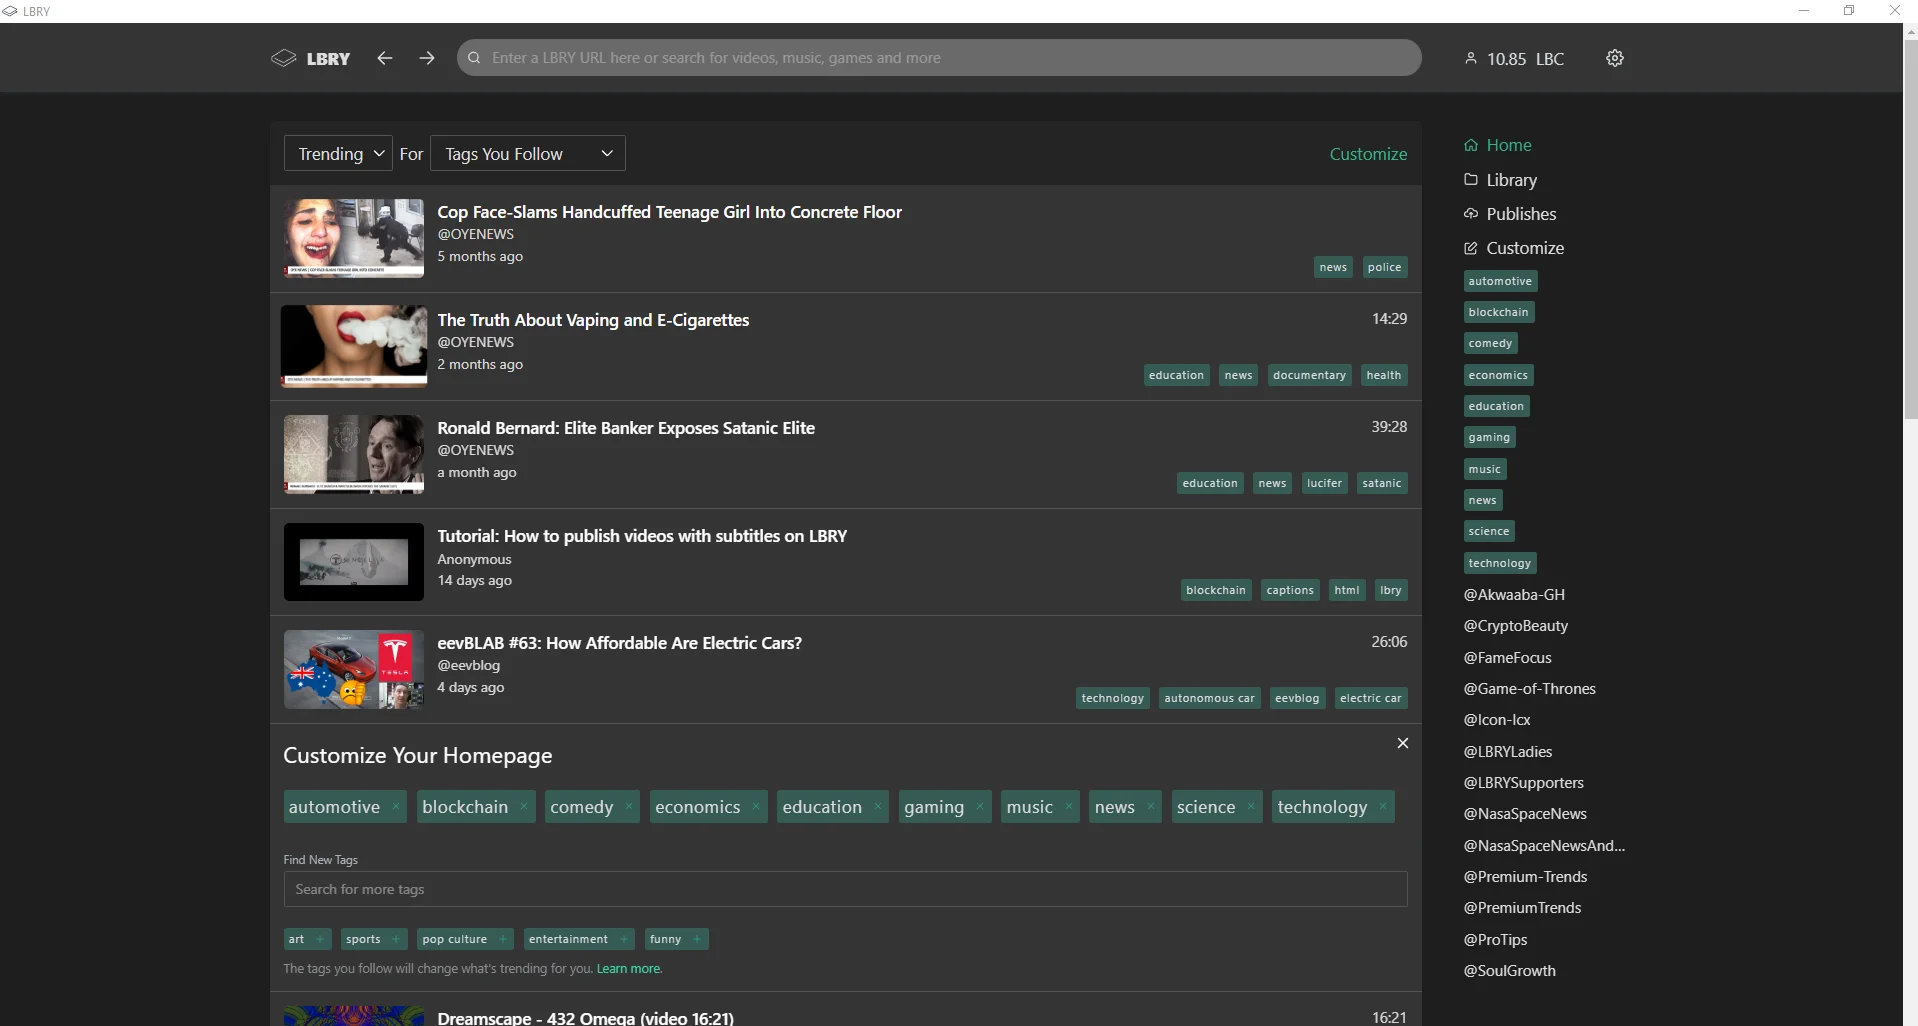The width and height of the screenshot is (1918, 1026).
Task: Open the Learn more link
Action: point(629,969)
